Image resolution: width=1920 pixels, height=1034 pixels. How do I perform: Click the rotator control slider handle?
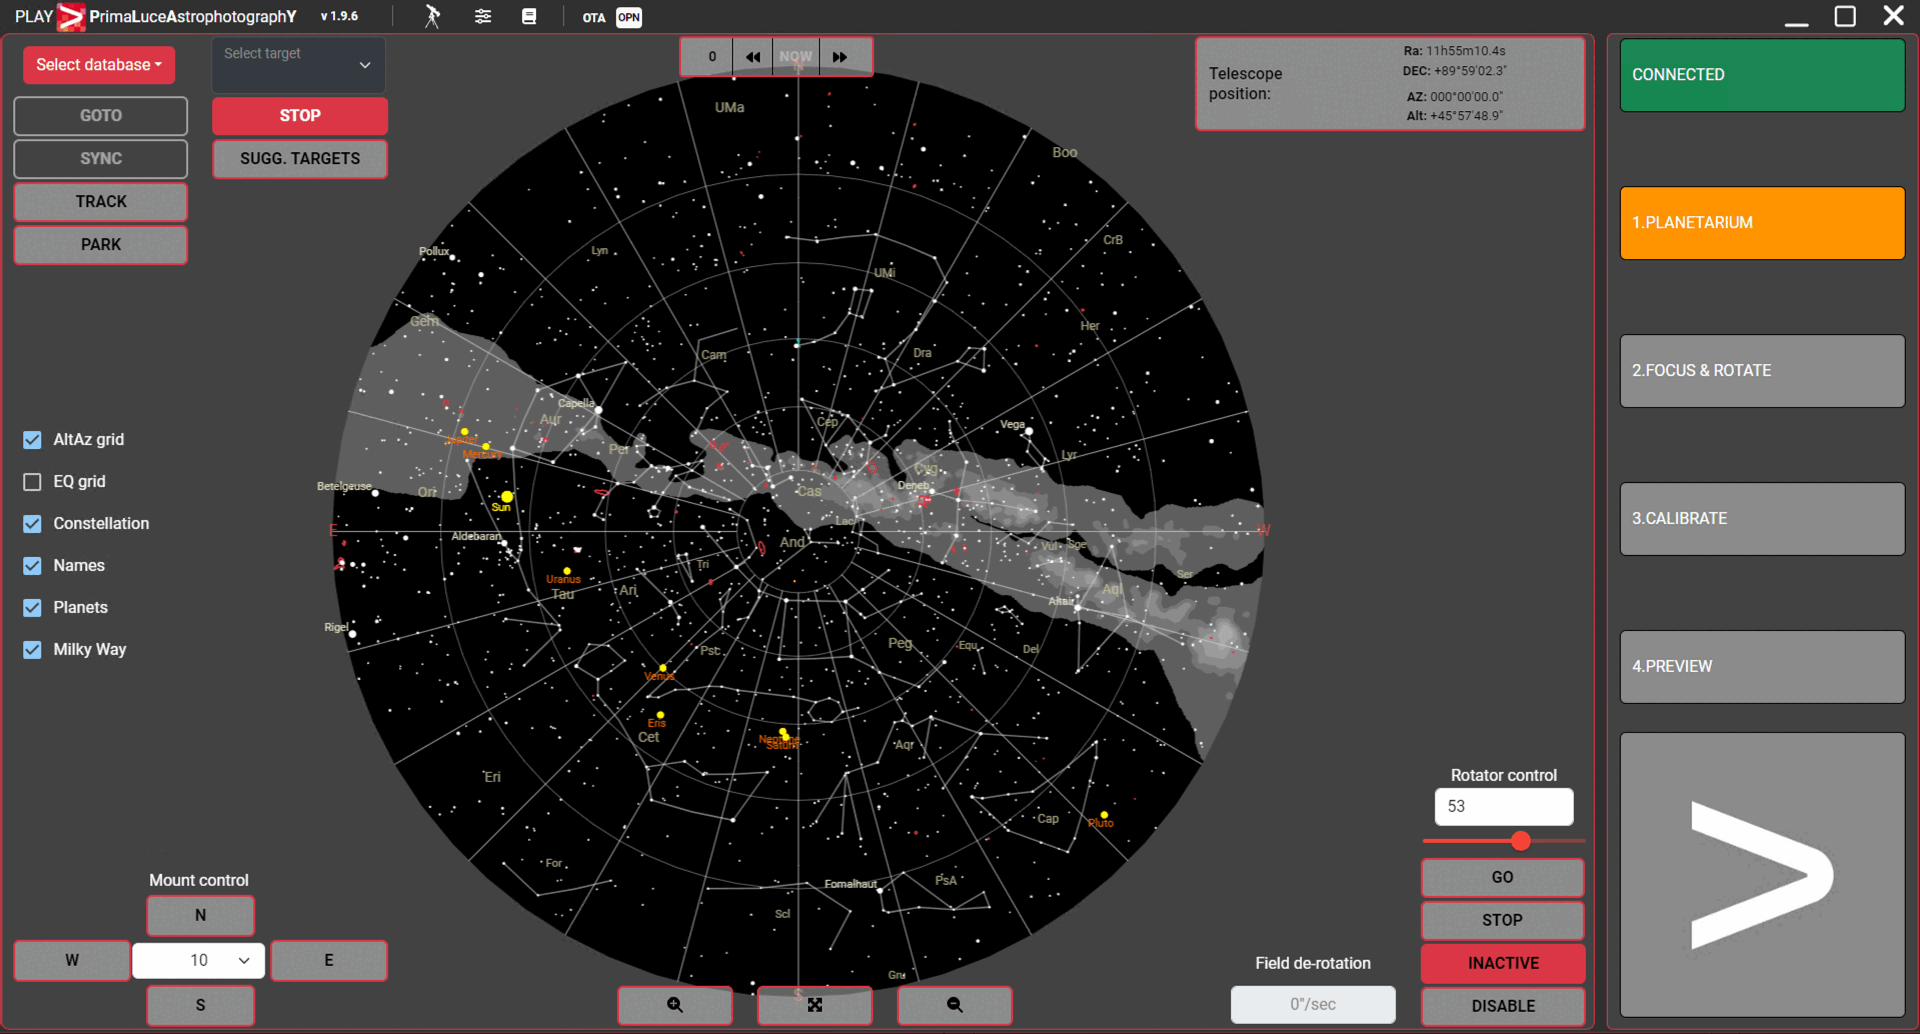(x=1521, y=841)
